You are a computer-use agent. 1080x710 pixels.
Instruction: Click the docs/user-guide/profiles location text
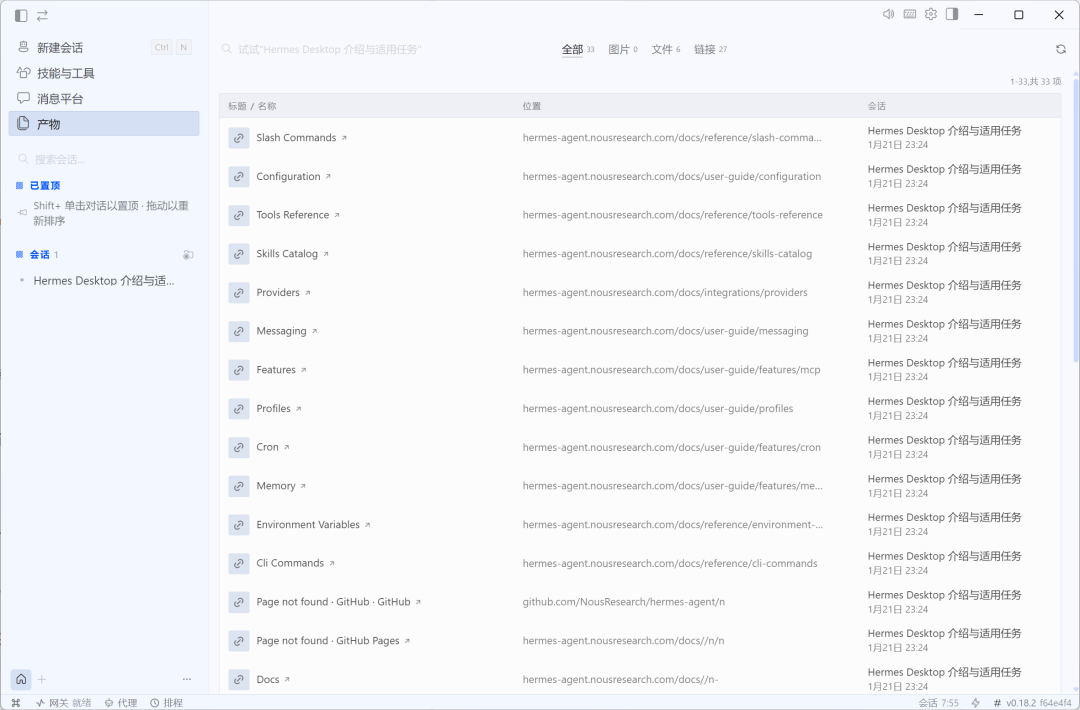coord(658,408)
